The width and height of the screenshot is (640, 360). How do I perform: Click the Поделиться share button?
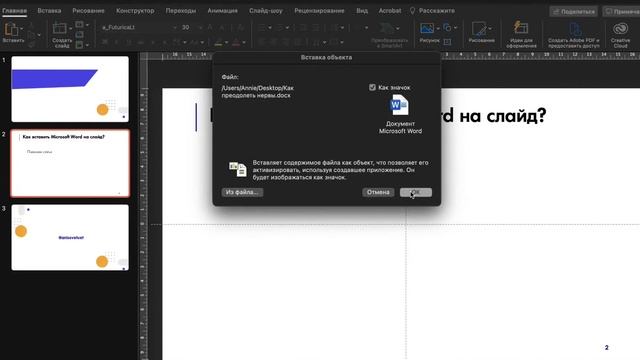tap(573, 11)
